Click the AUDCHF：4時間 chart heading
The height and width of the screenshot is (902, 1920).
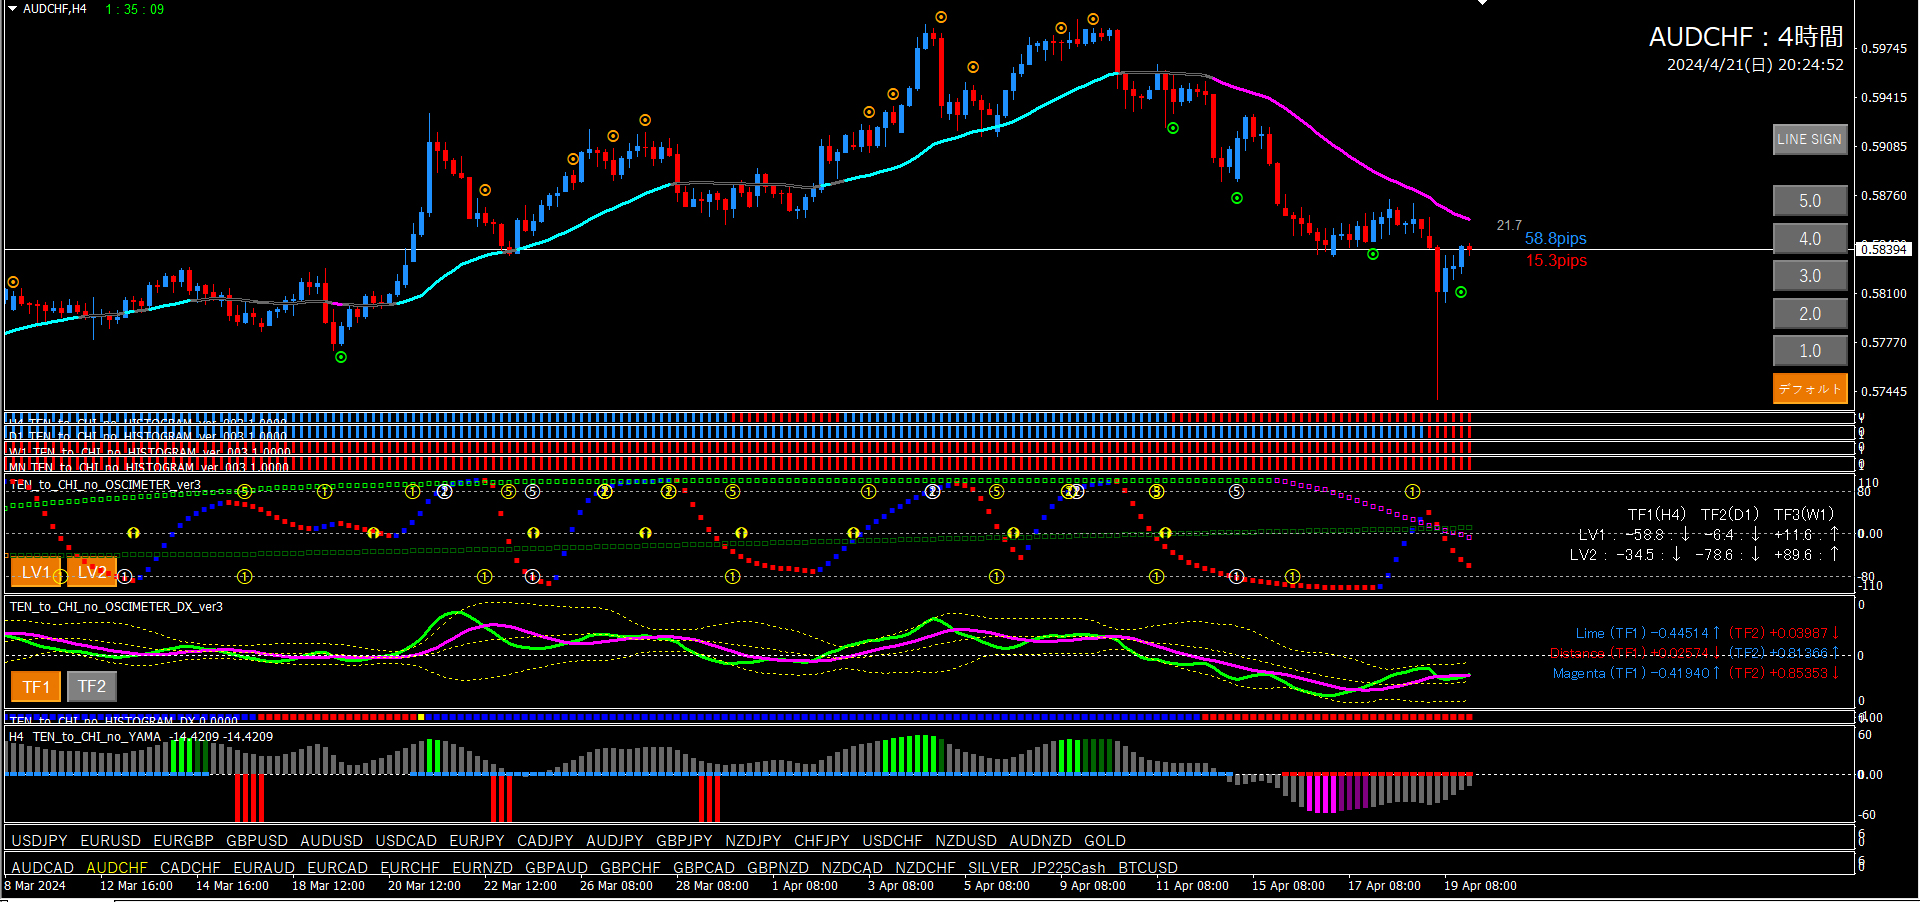pos(1746,37)
